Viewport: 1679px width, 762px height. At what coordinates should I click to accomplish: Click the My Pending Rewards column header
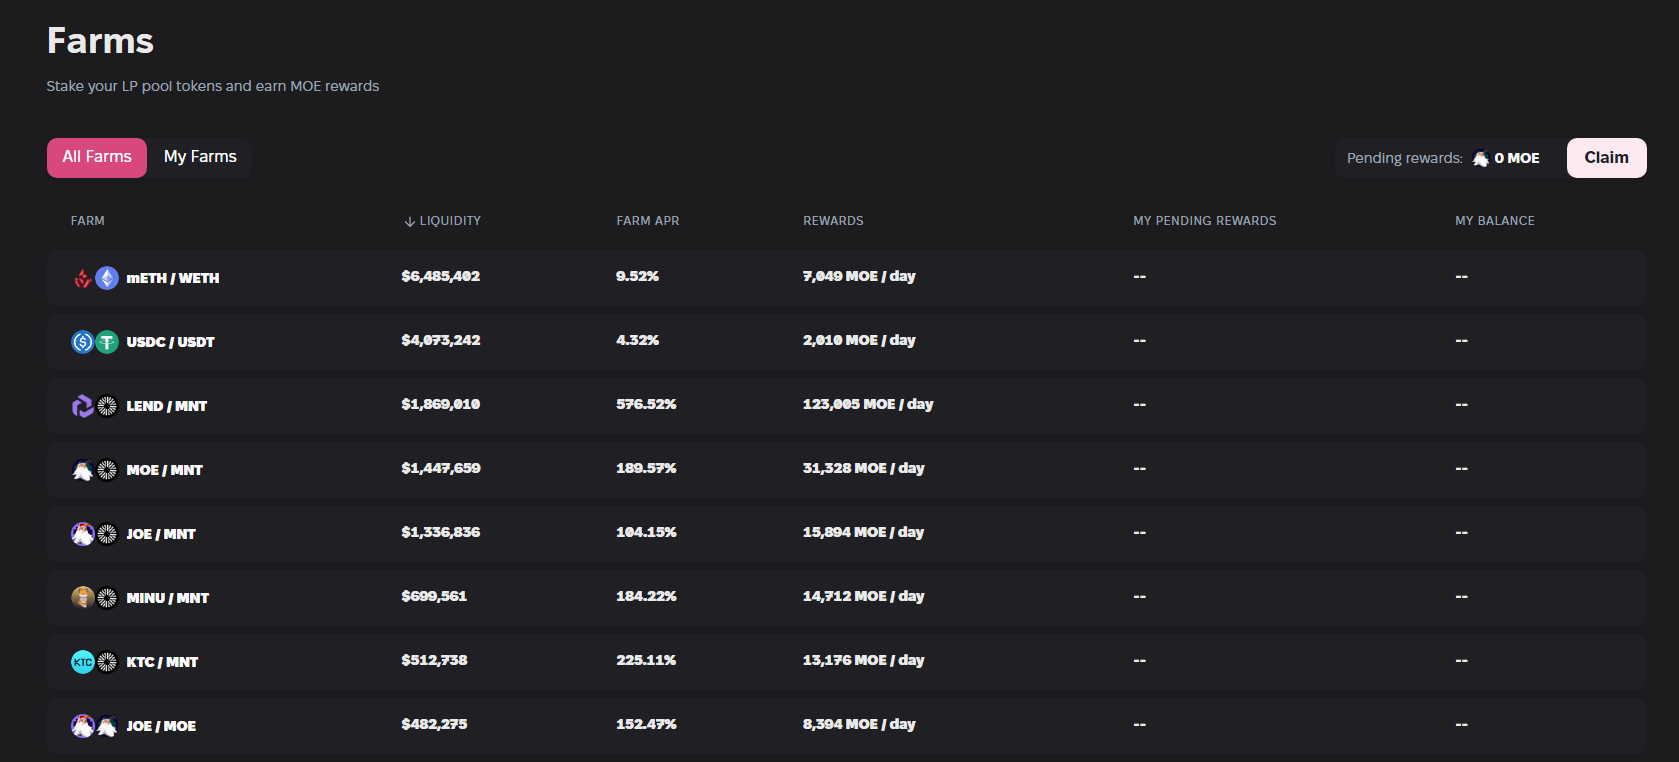pos(1204,221)
